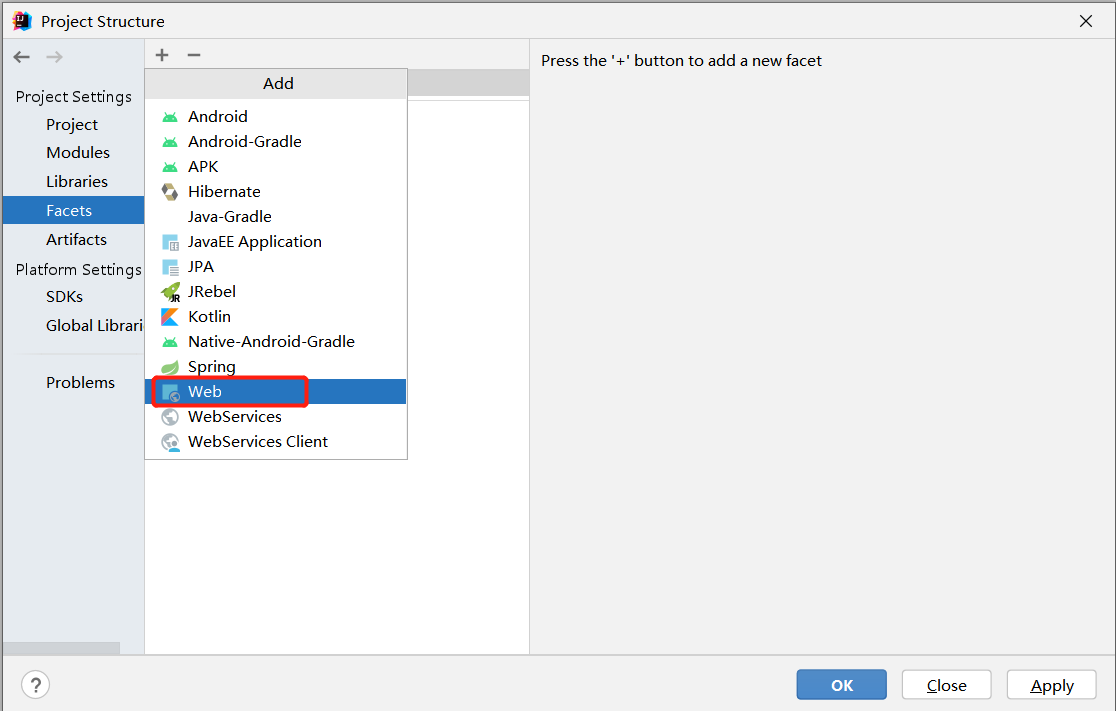Choose Spring facet entry
1116x711 pixels.
(275, 367)
